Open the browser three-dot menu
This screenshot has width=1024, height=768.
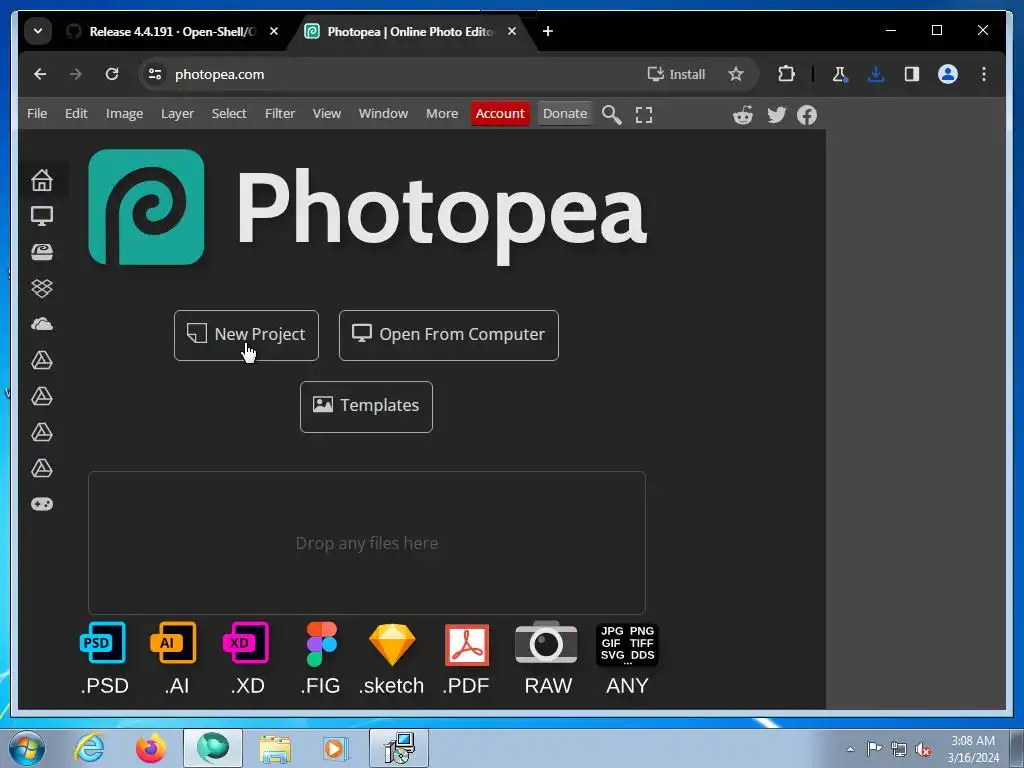point(984,74)
